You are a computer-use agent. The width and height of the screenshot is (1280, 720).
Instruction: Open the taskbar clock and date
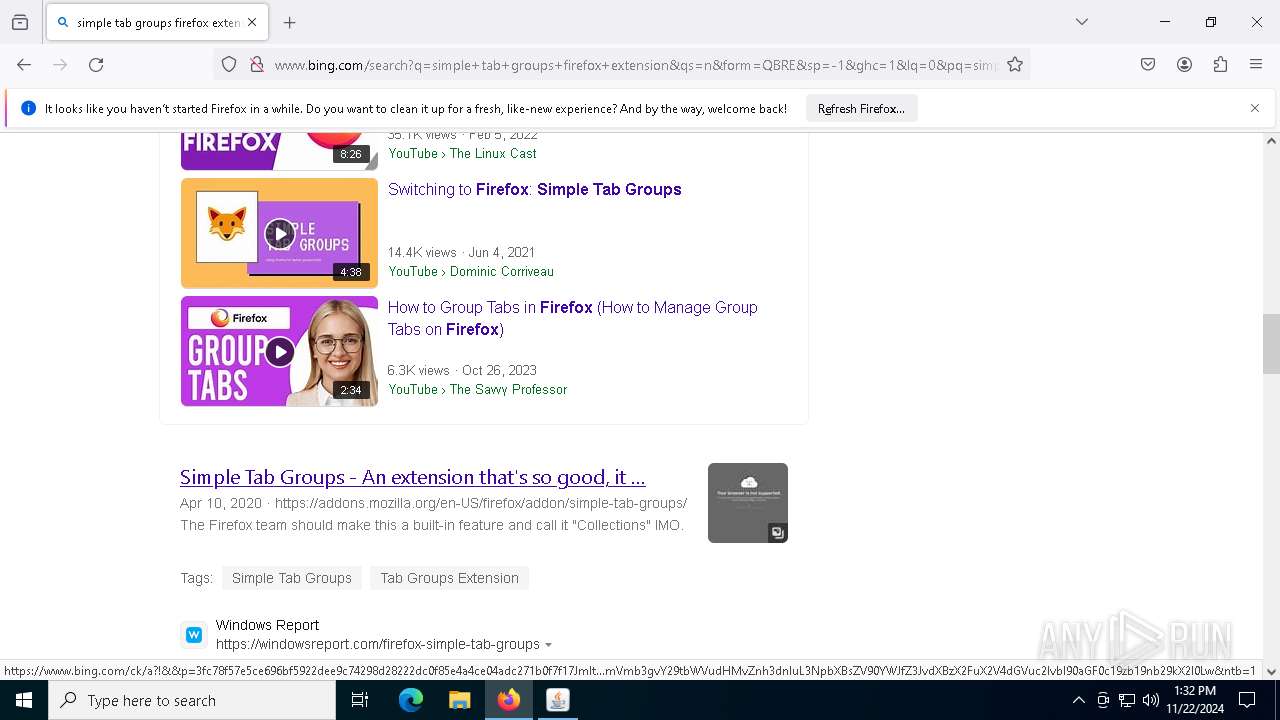[x=1195, y=700]
